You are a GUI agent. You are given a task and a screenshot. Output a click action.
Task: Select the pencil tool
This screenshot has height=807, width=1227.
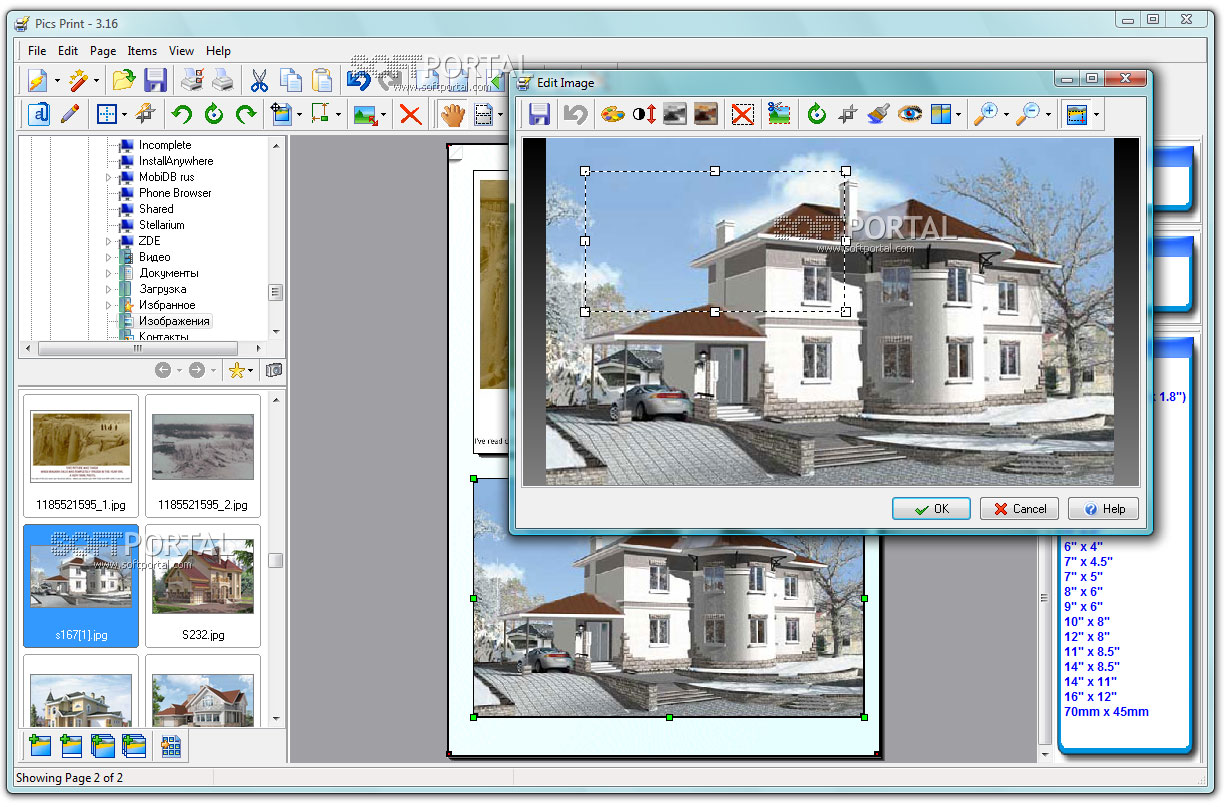coord(70,114)
